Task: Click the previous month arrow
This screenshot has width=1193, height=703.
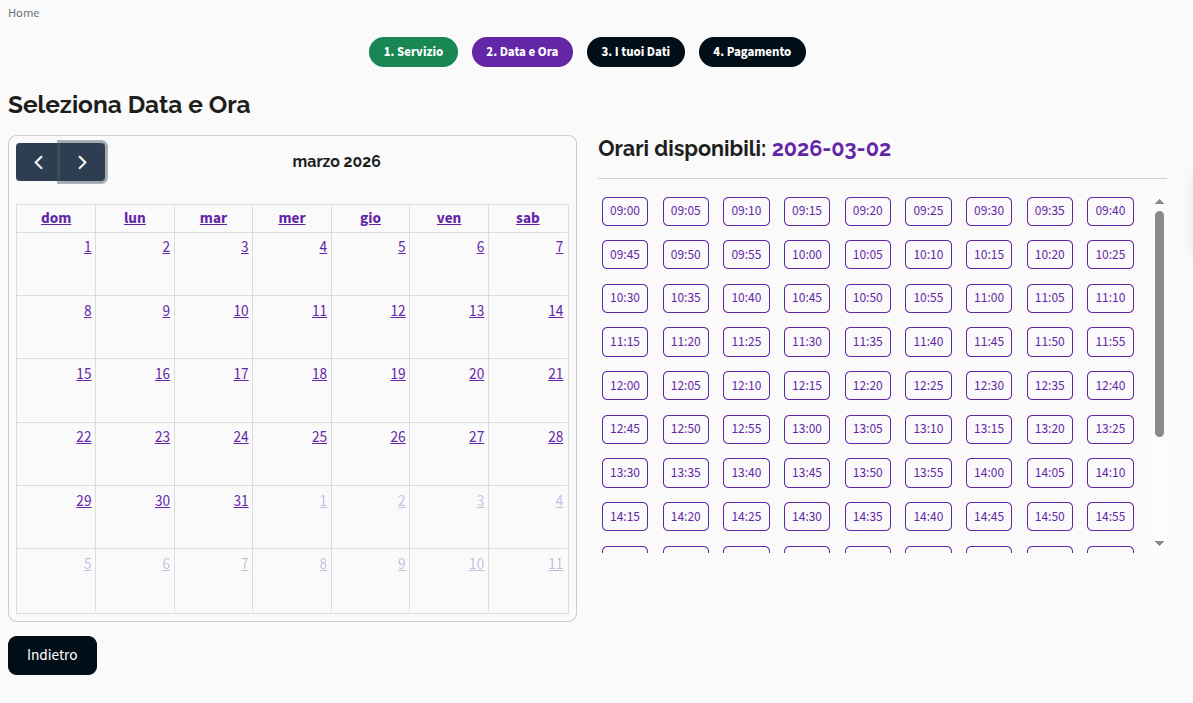Action: pyautogui.click(x=38, y=161)
